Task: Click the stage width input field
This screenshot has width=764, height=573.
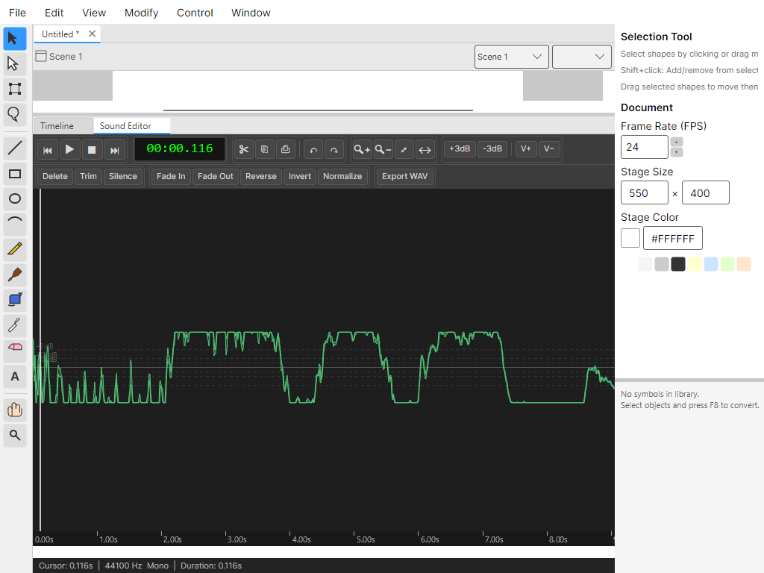Action: pos(645,193)
